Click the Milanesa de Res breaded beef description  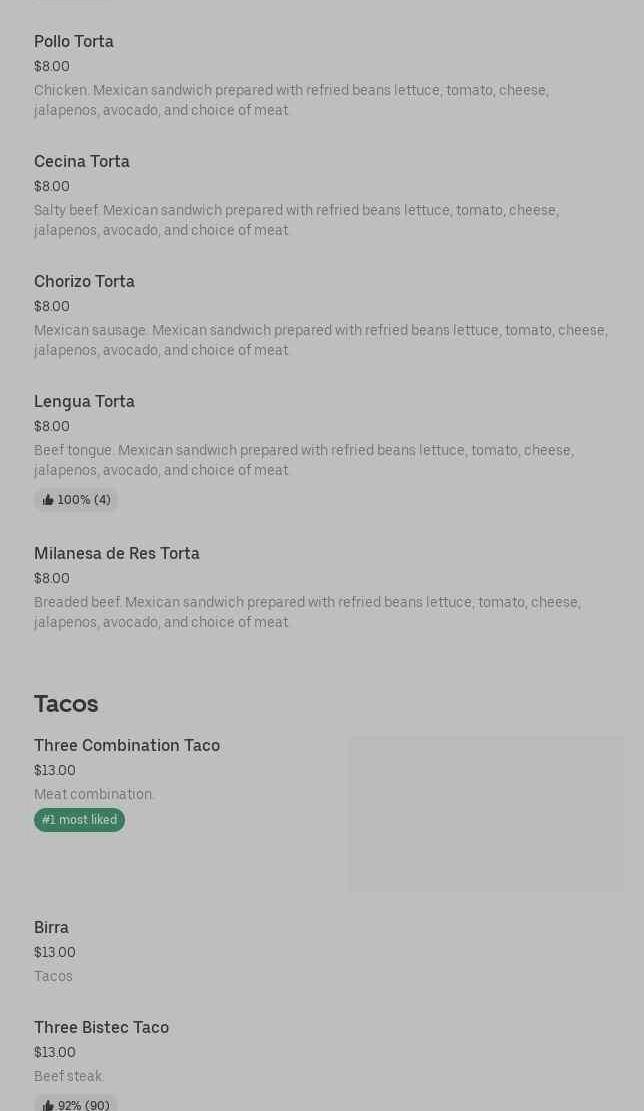point(307,612)
